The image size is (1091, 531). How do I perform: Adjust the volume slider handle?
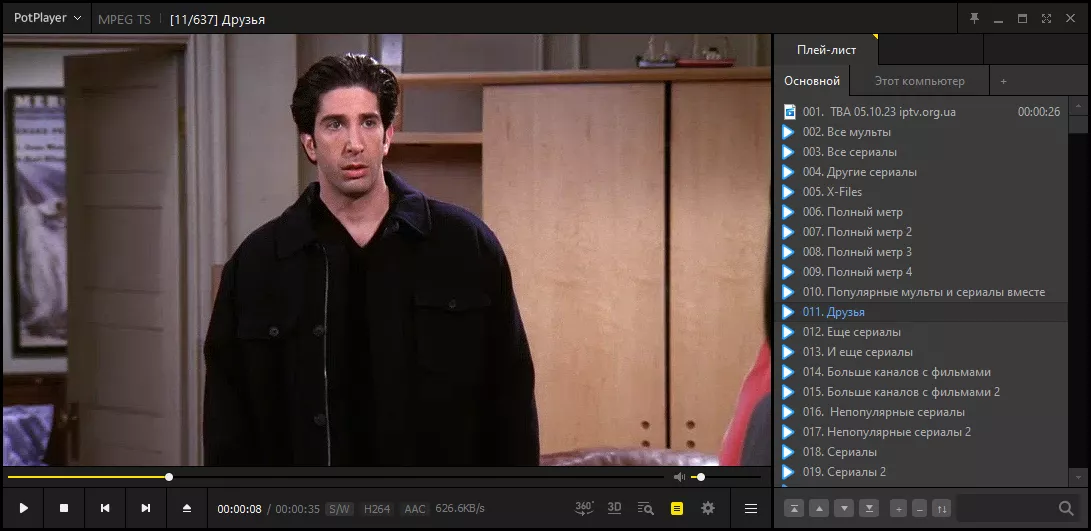pyautogui.click(x=701, y=477)
